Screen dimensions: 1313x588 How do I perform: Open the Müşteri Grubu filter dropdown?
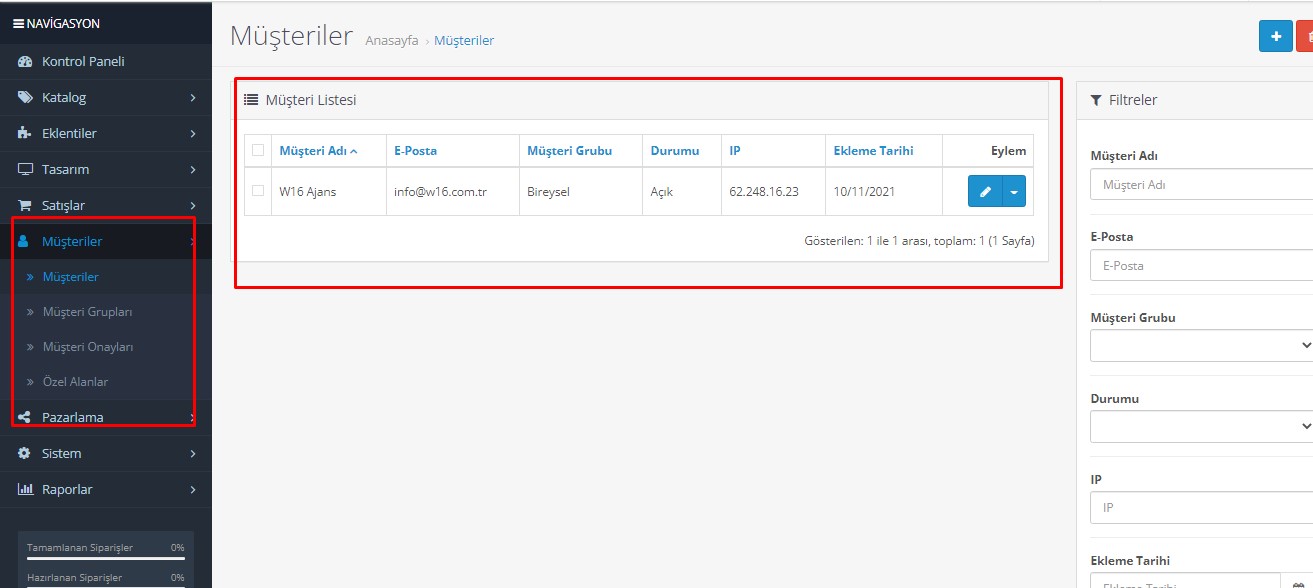point(1201,345)
